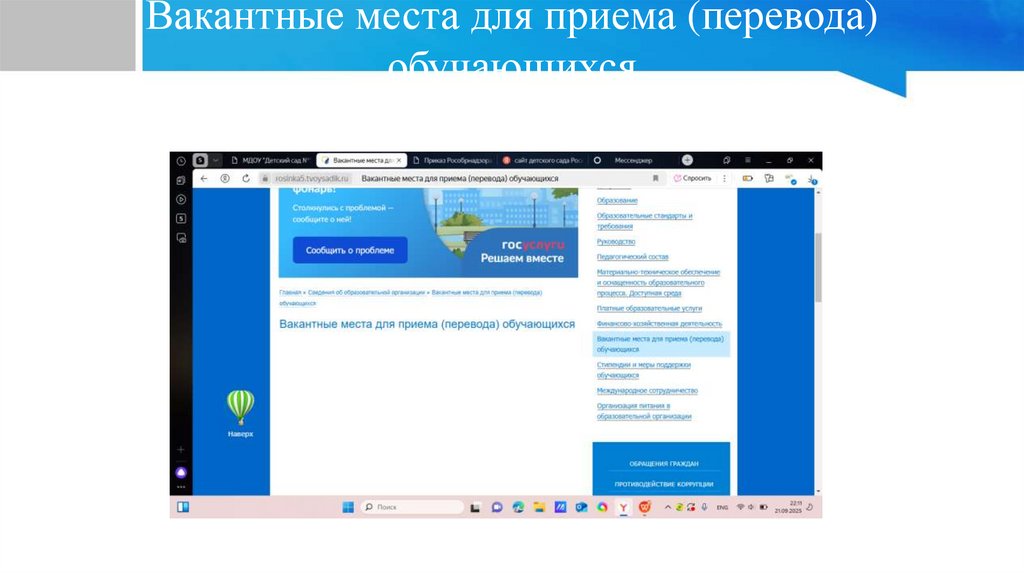Open File Explorer from the taskbar
Image resolution: width=1024 pixels, height=574 pixels.
[539, 507]
